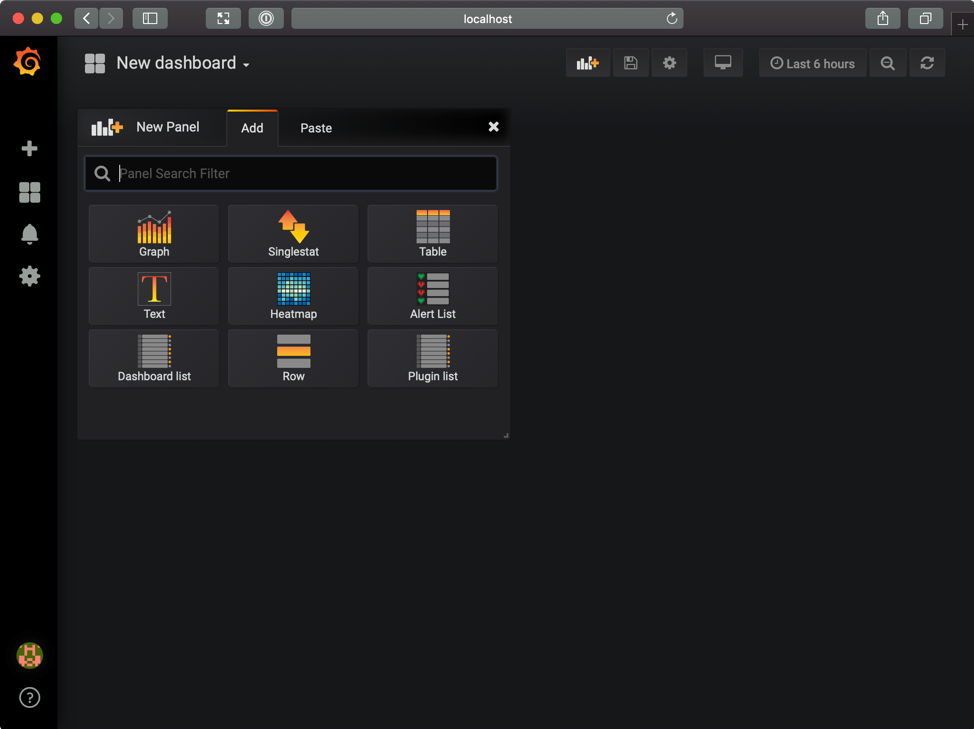Refresh the dashboard

tap(927, 63)
